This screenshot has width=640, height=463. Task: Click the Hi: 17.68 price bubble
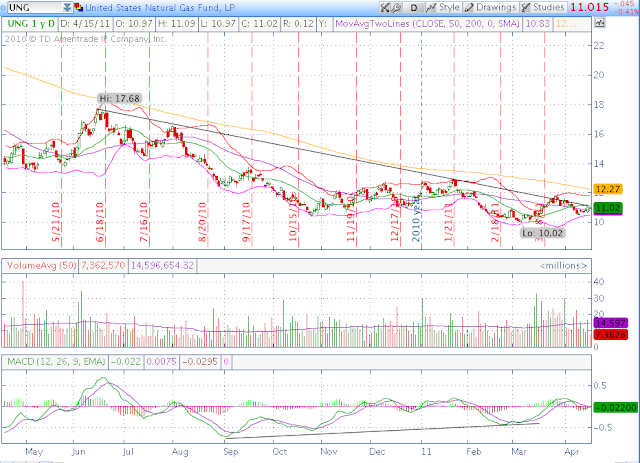pyautogui.click(x=120, y=98)
